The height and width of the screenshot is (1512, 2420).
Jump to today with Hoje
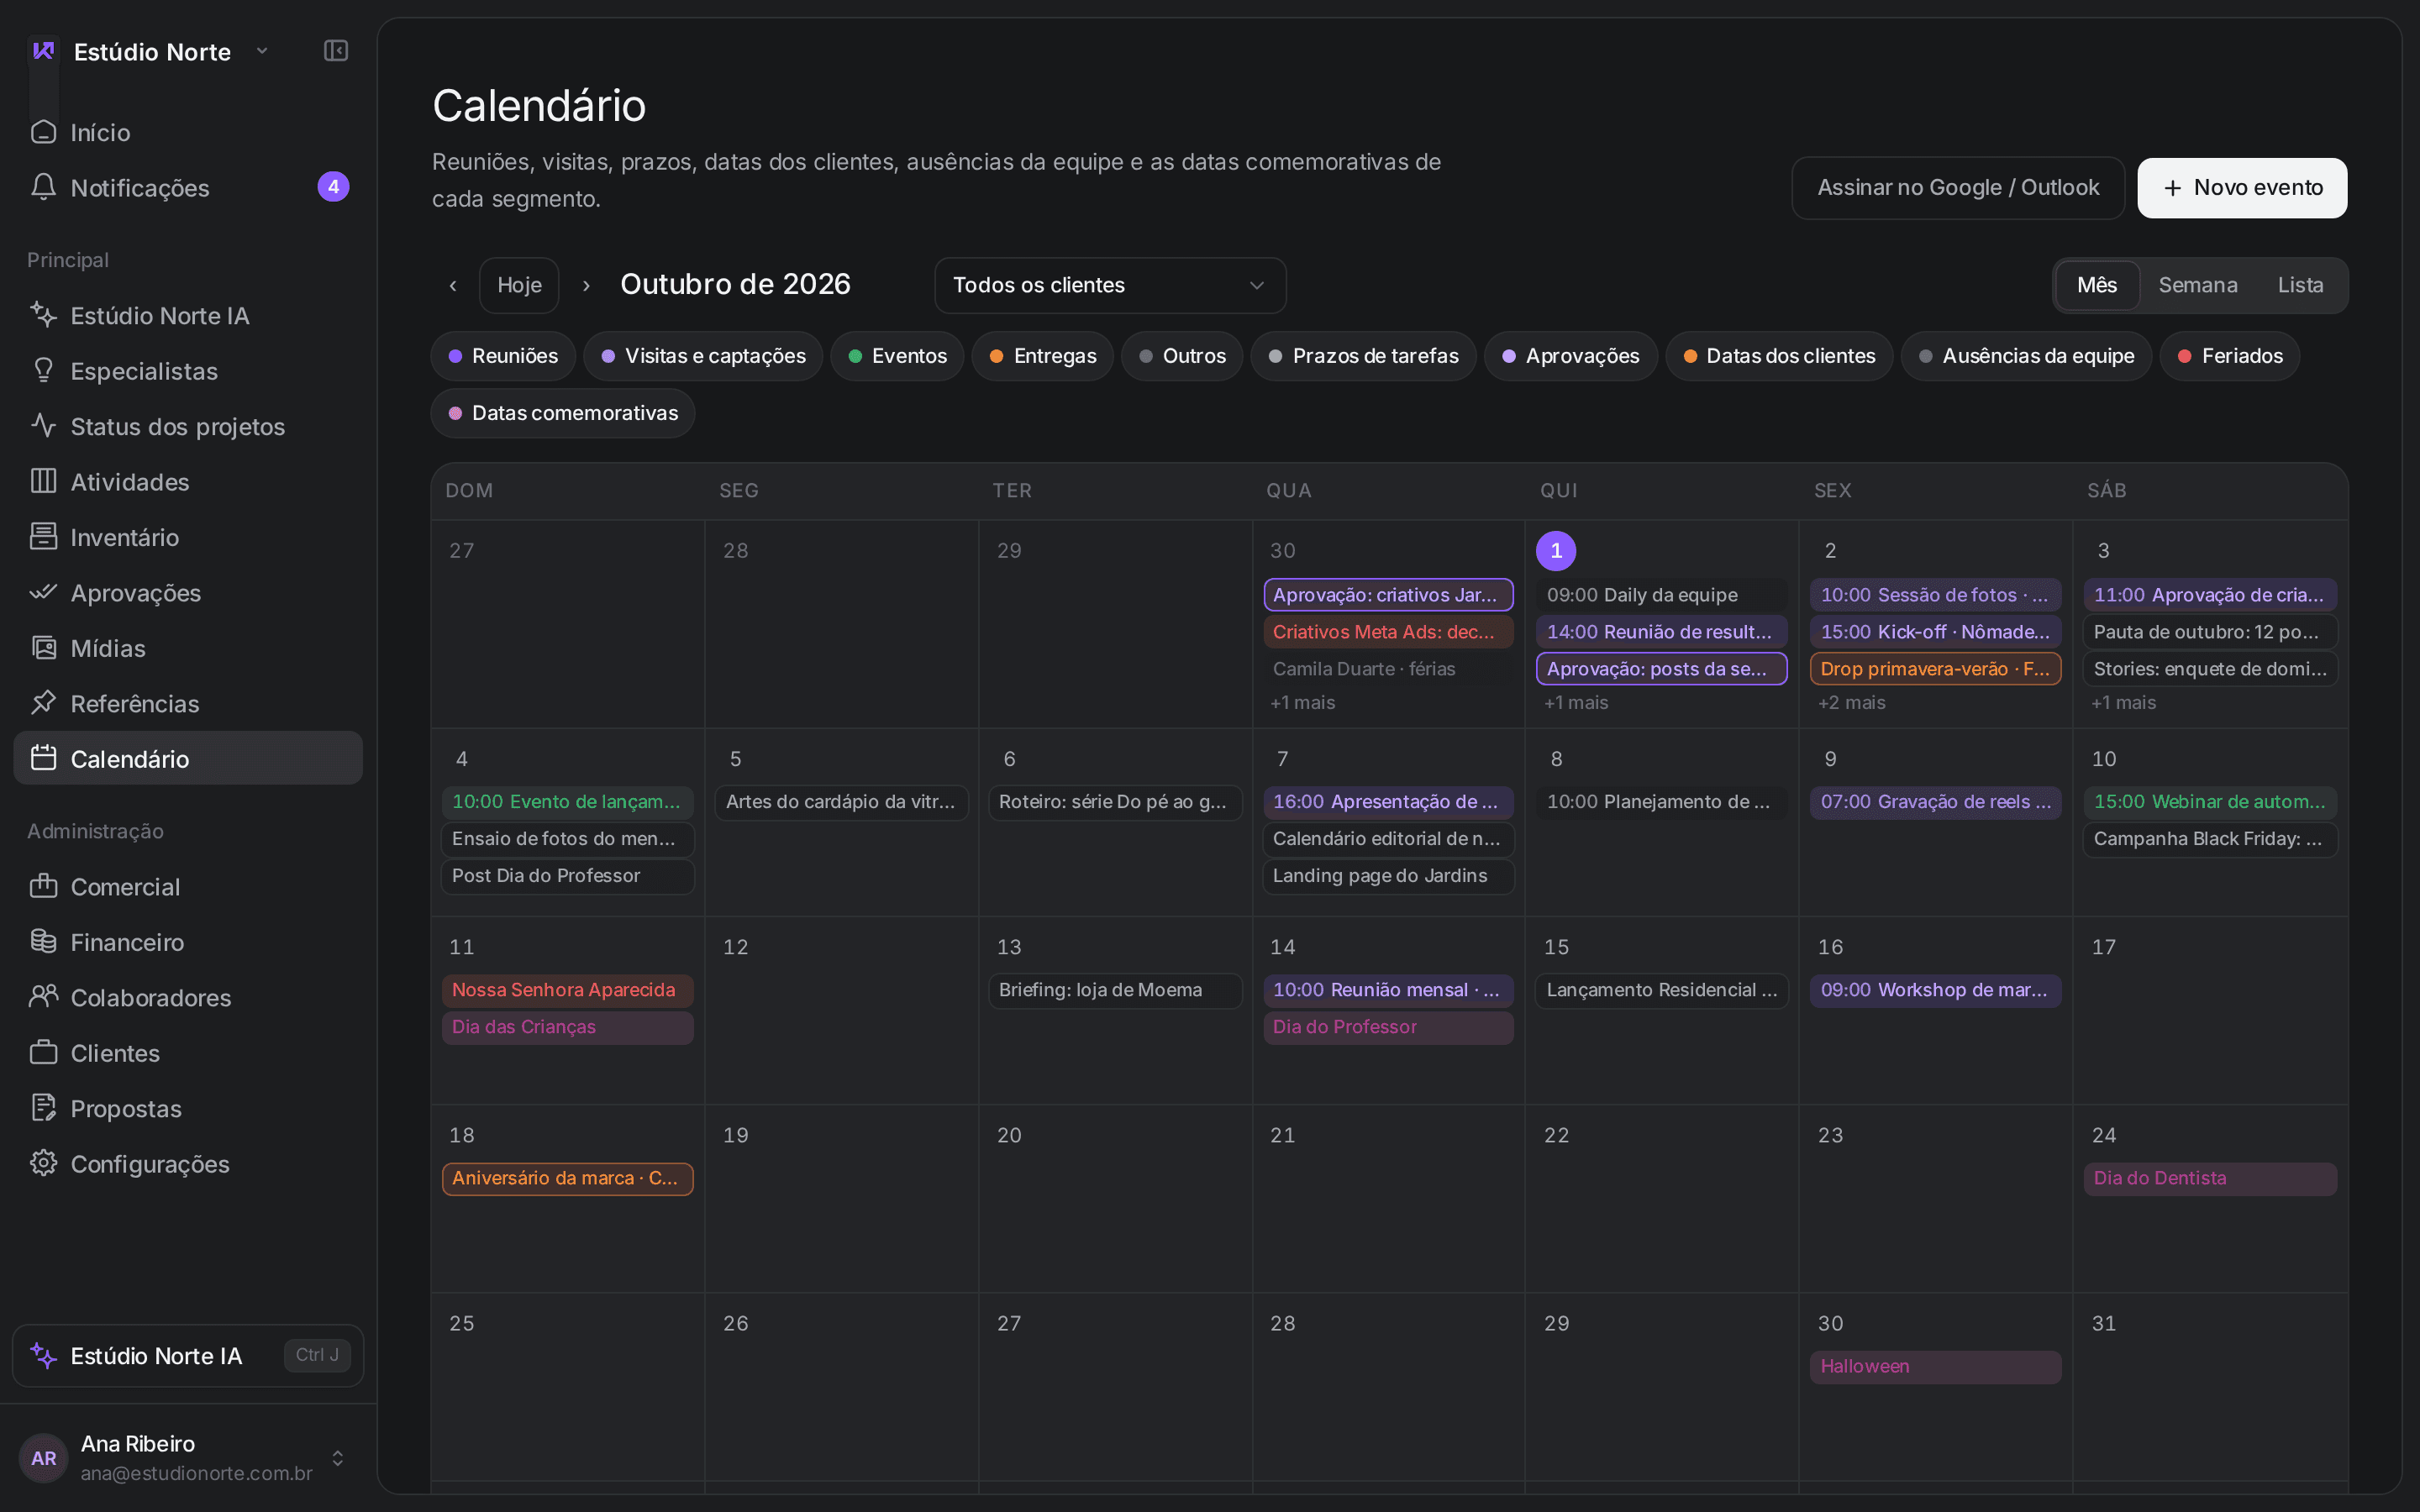(519, 286)
